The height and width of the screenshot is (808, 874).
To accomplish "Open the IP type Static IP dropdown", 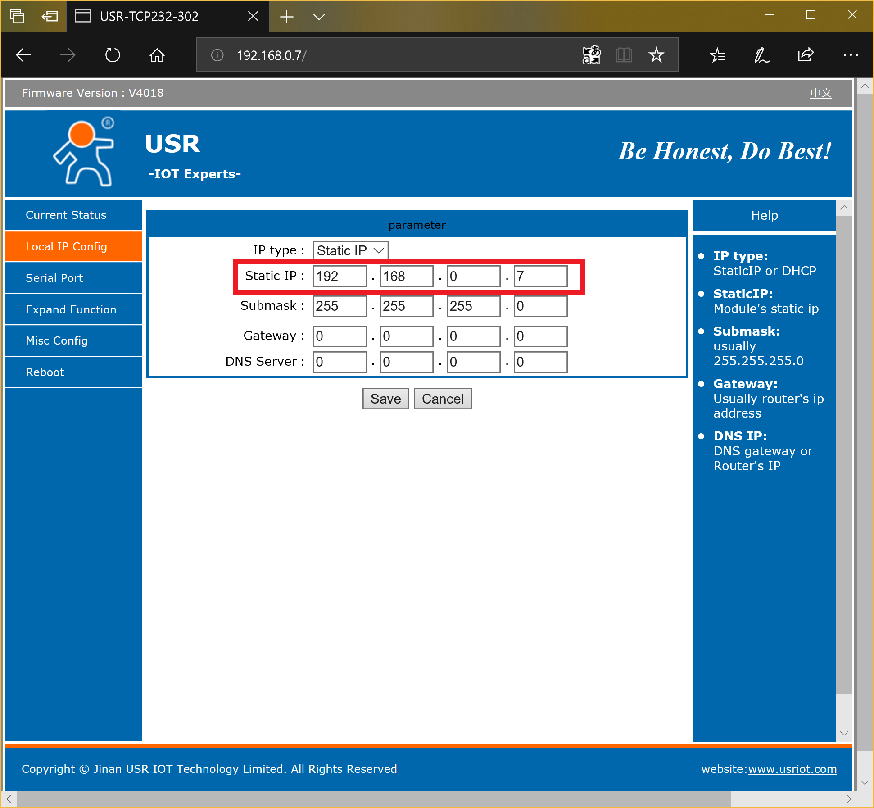I will (x=351, y=250).
